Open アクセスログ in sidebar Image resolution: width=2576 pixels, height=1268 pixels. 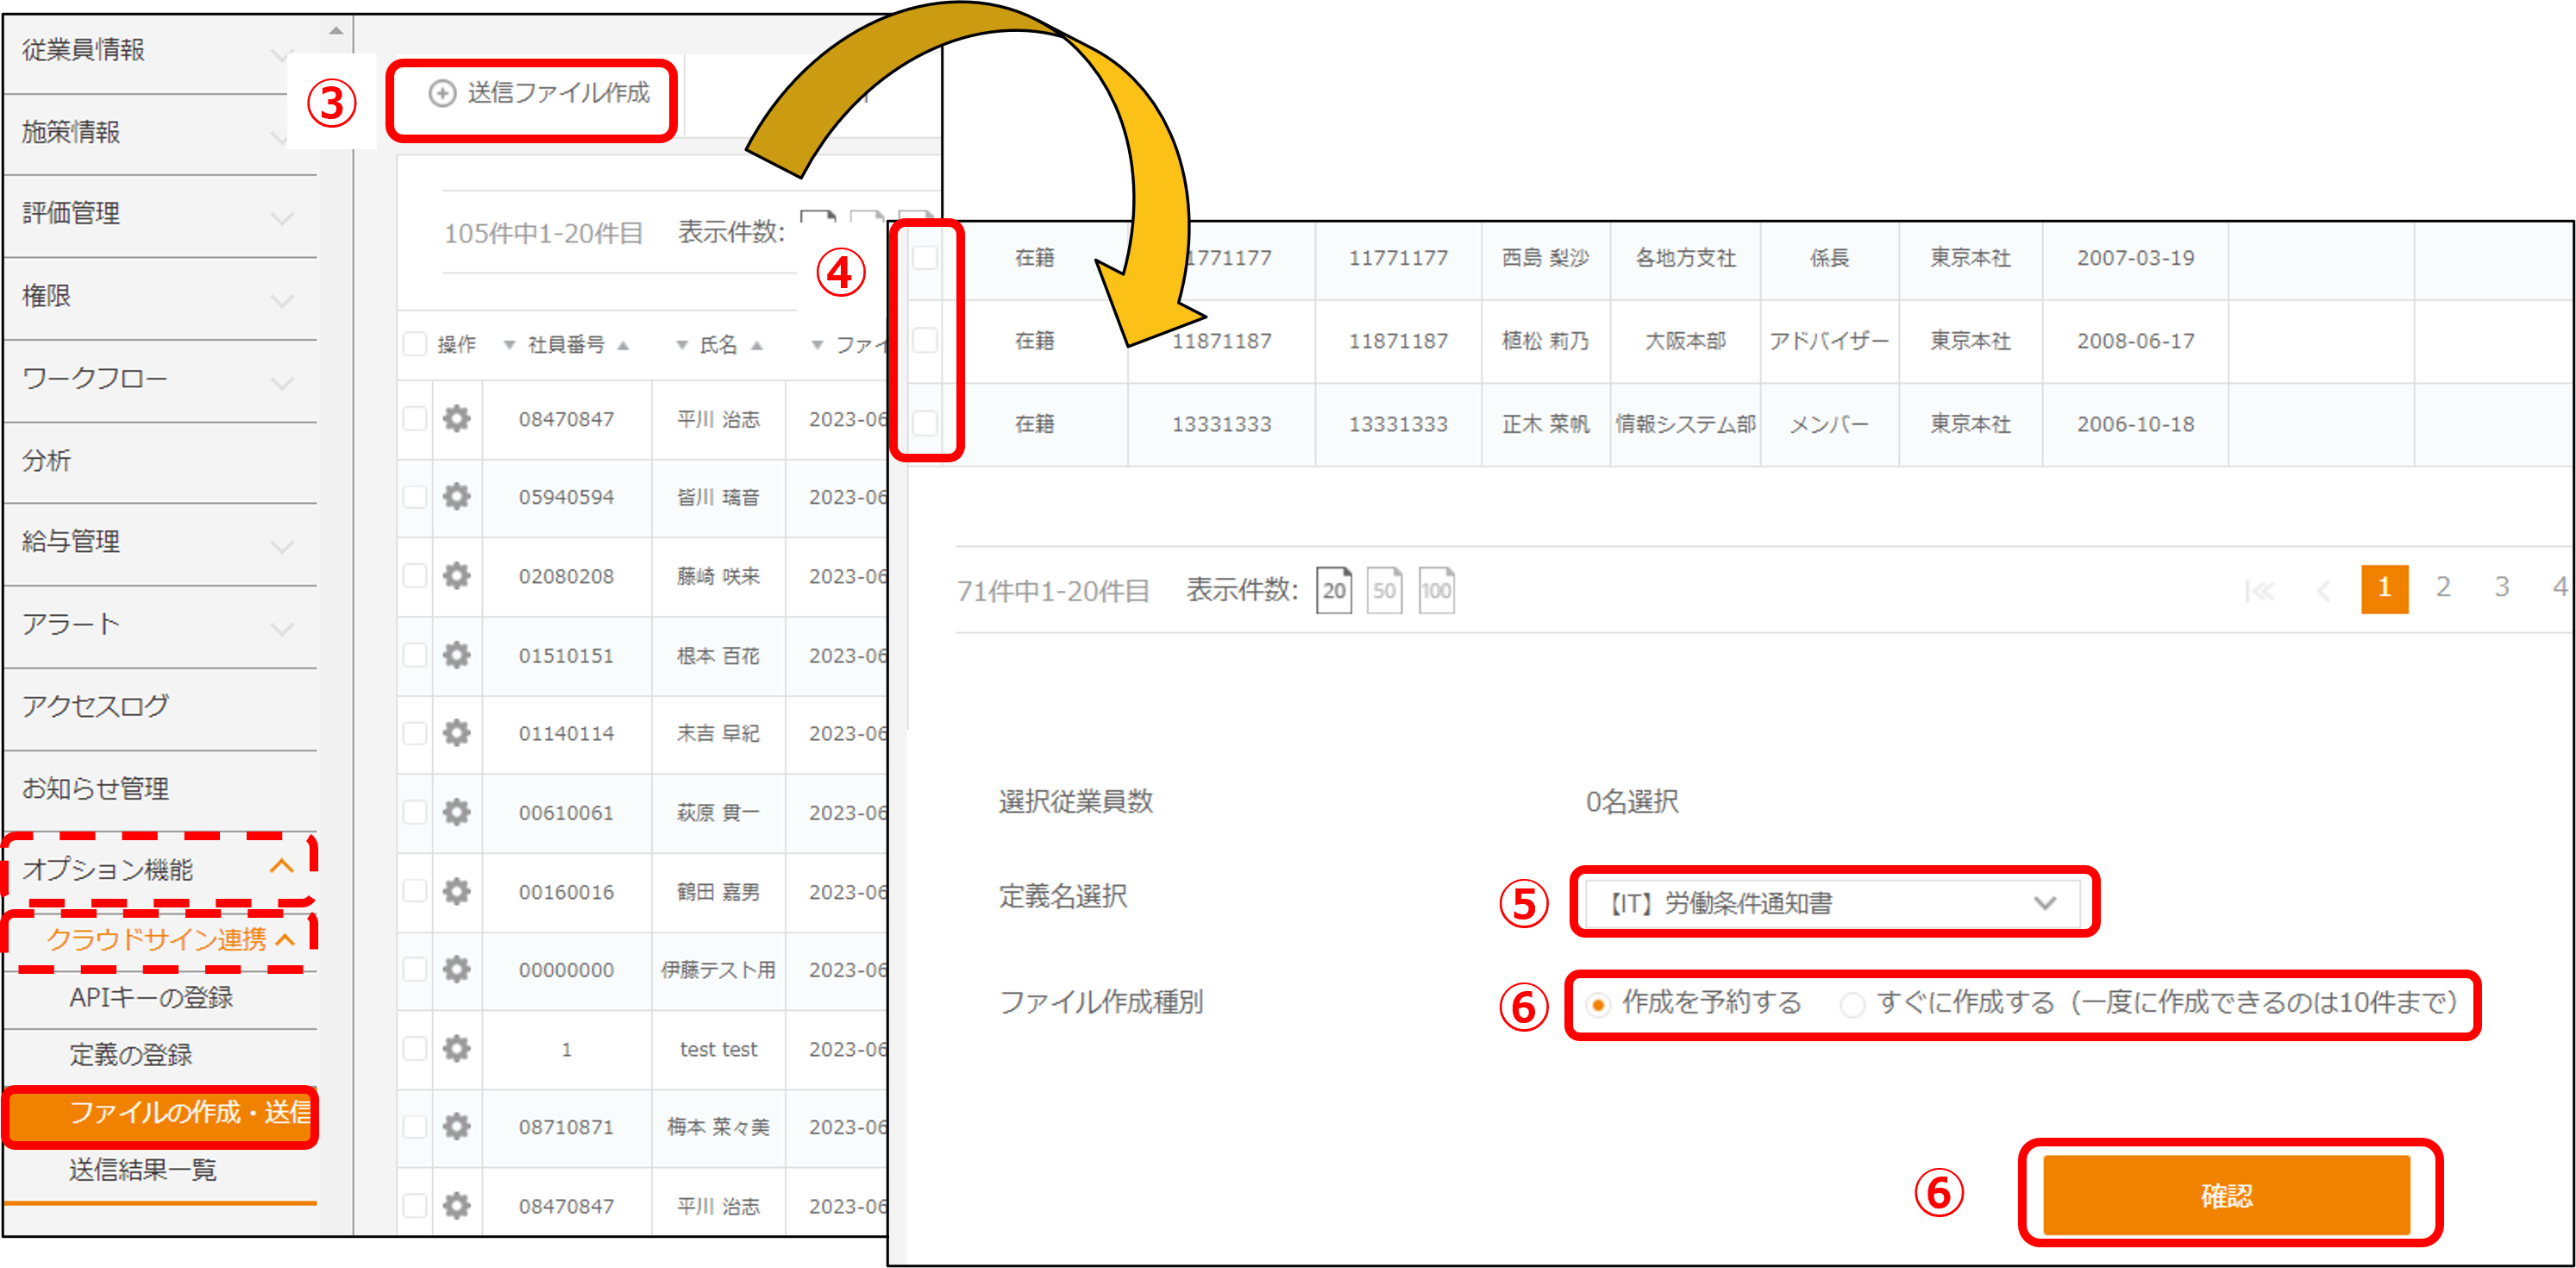(x=160, y=707)
